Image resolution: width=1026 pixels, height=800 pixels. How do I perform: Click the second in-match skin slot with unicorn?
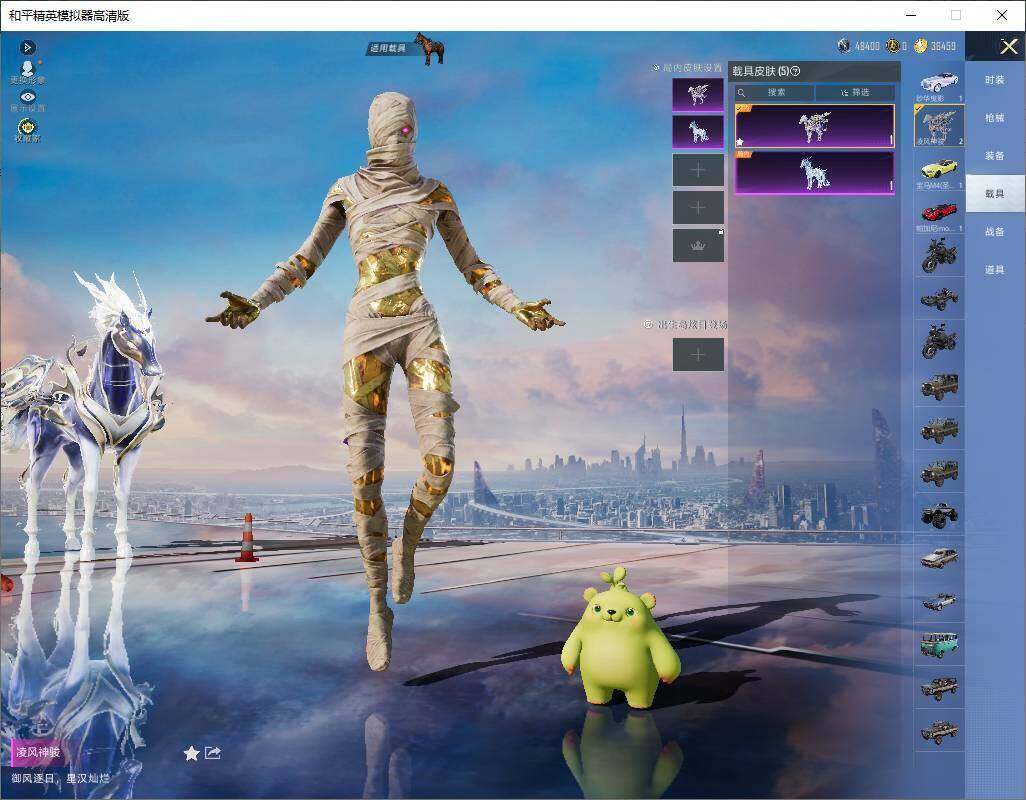click(x=698, y=132)
